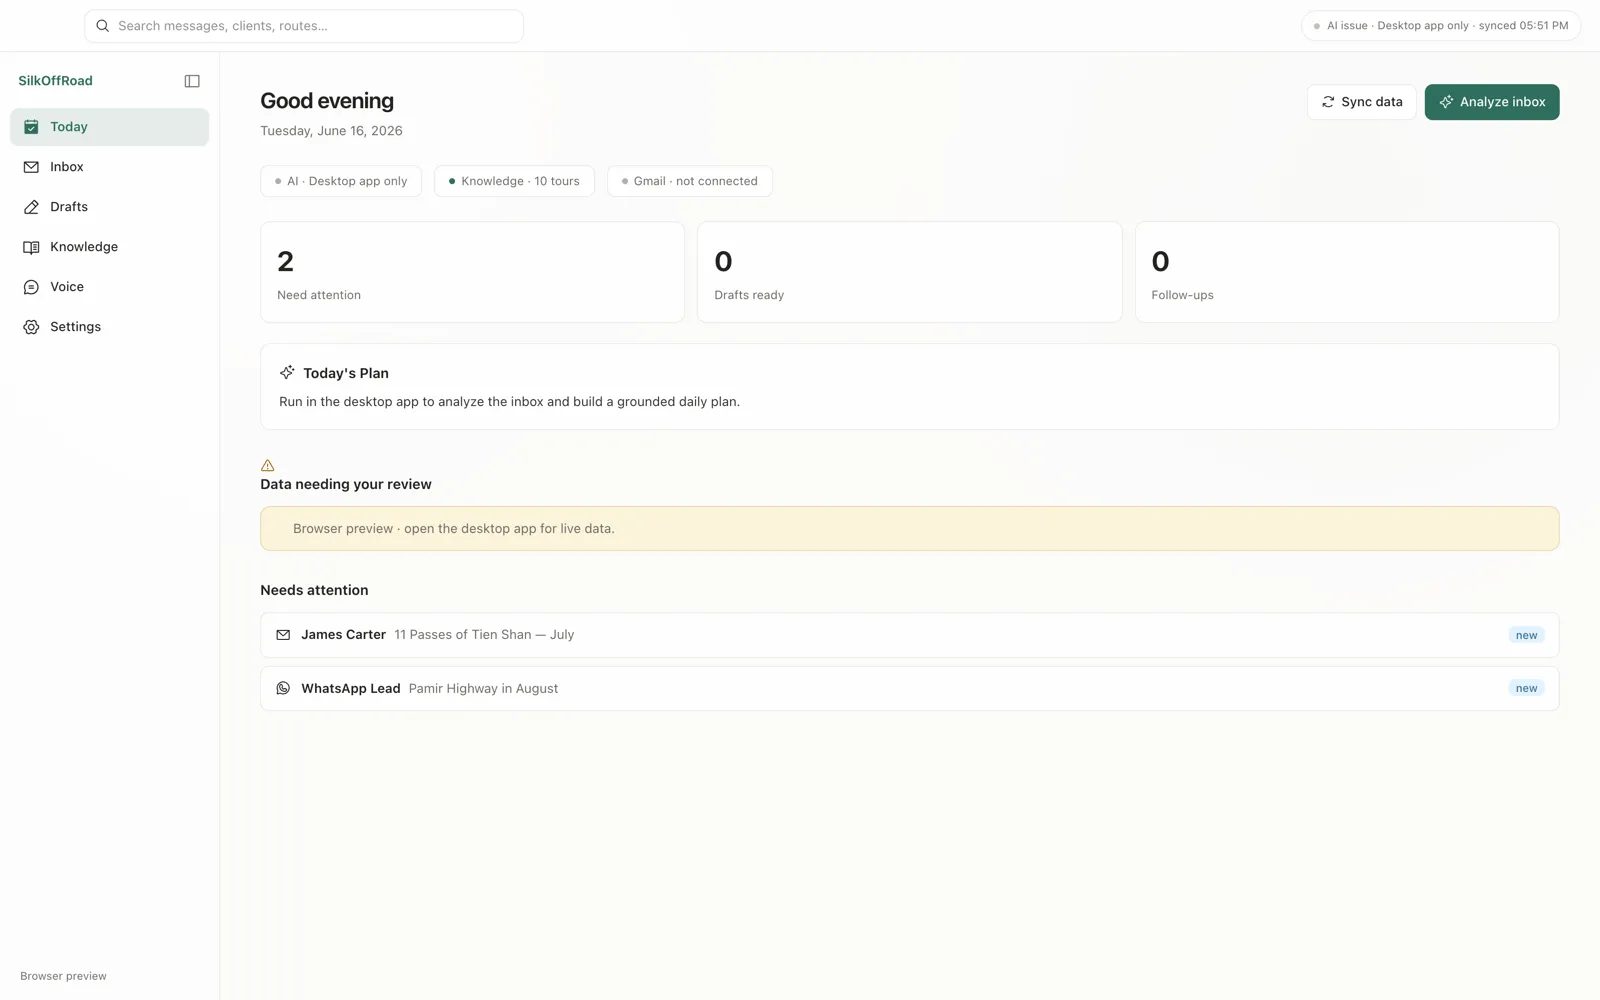Click the Inbox envelope icon
This screenshot has width=1600, height=1000.
(x=31, y=167)
